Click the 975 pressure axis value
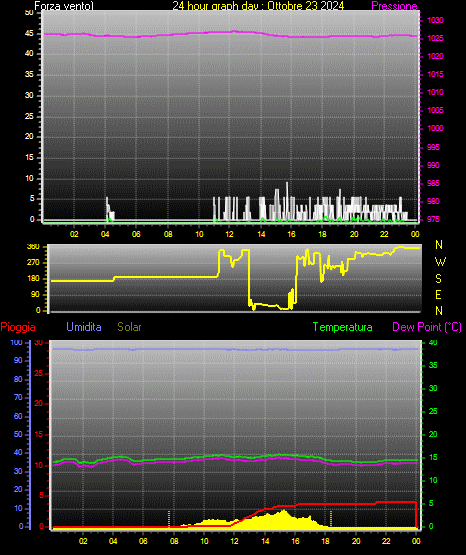 433,219
